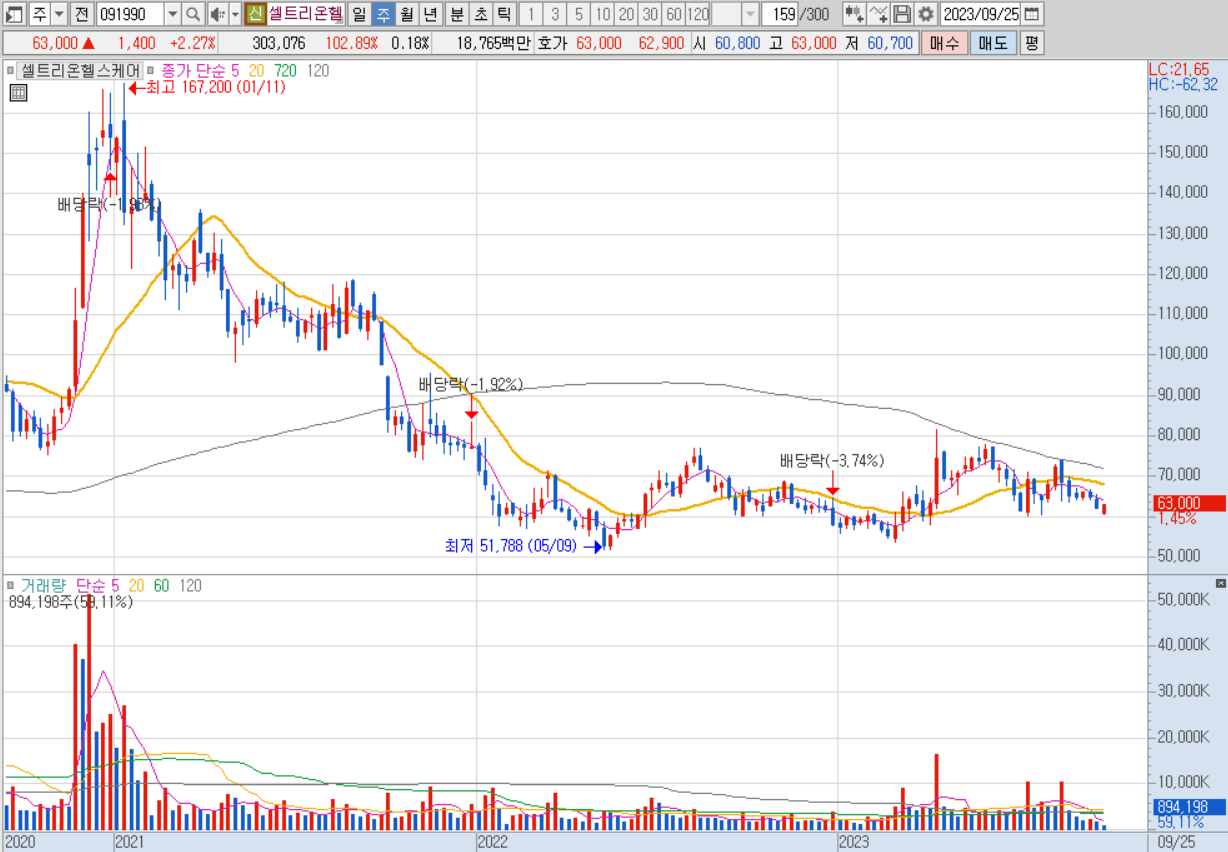Click the green 신 stock badge
This screenshot has width=1228, height=852.
click(x=254, y=14)
